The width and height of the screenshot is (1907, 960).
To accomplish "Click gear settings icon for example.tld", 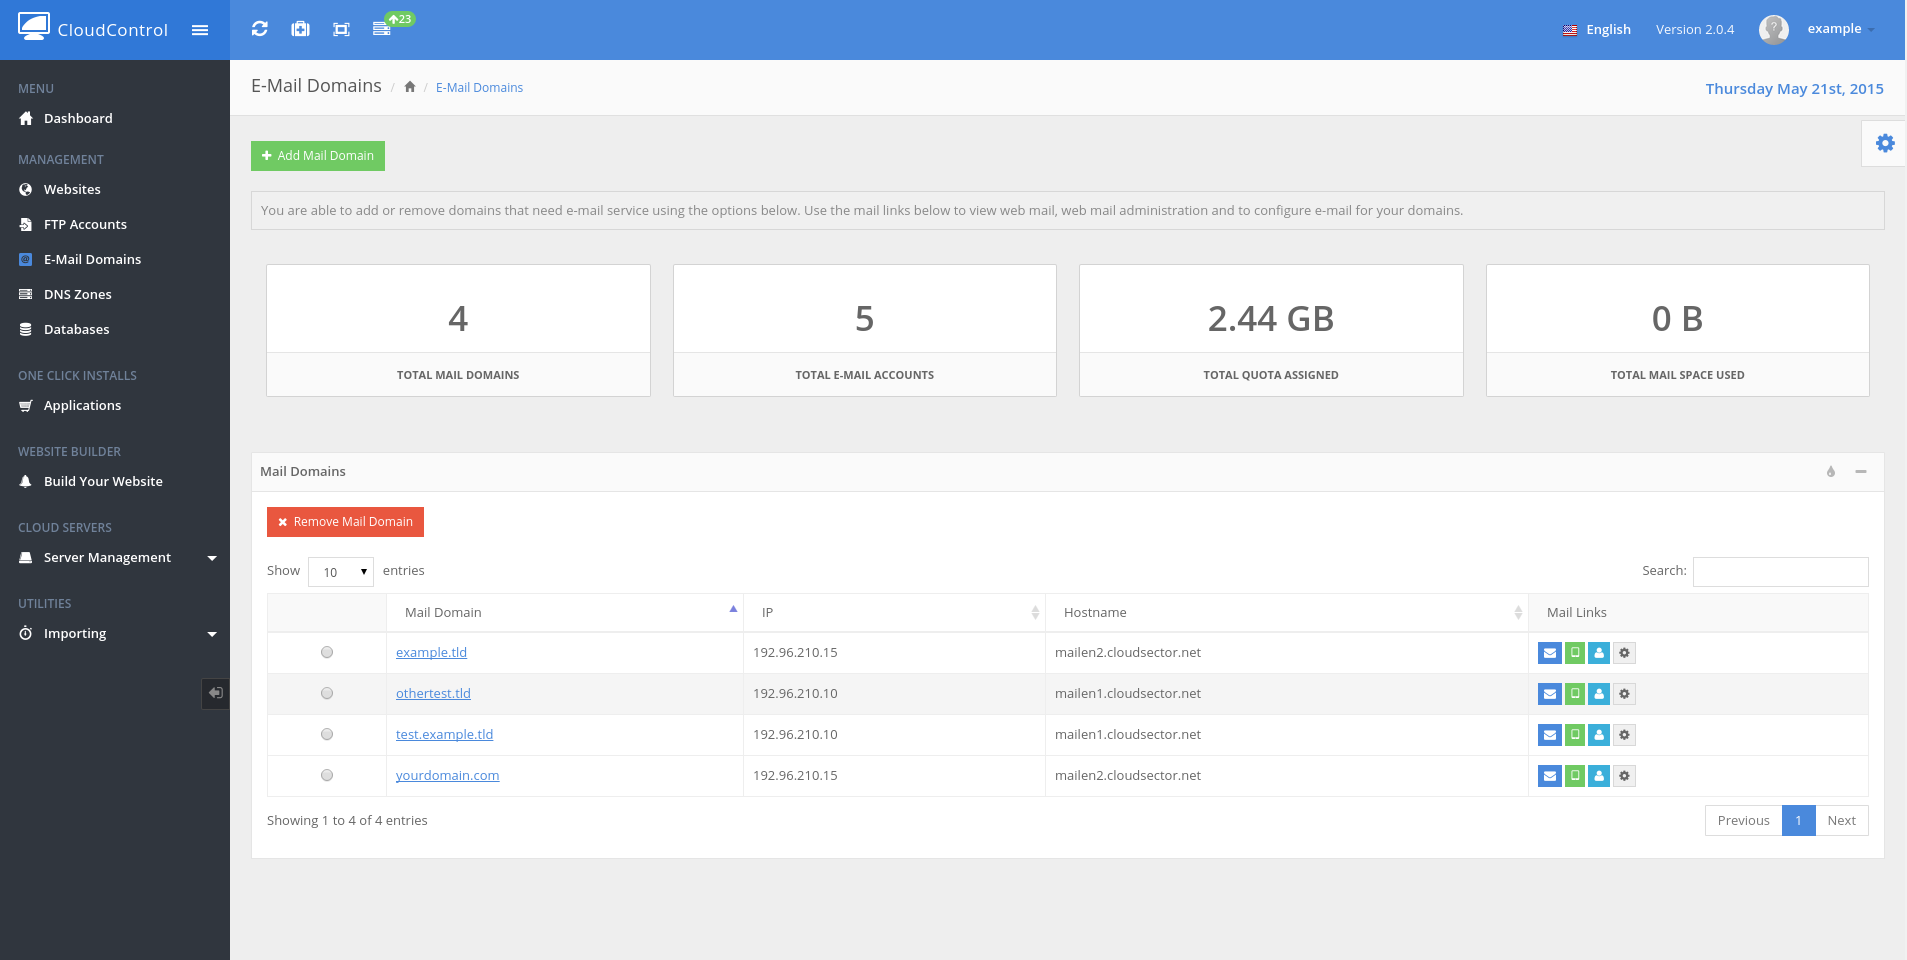I will tap(1624, 653).
